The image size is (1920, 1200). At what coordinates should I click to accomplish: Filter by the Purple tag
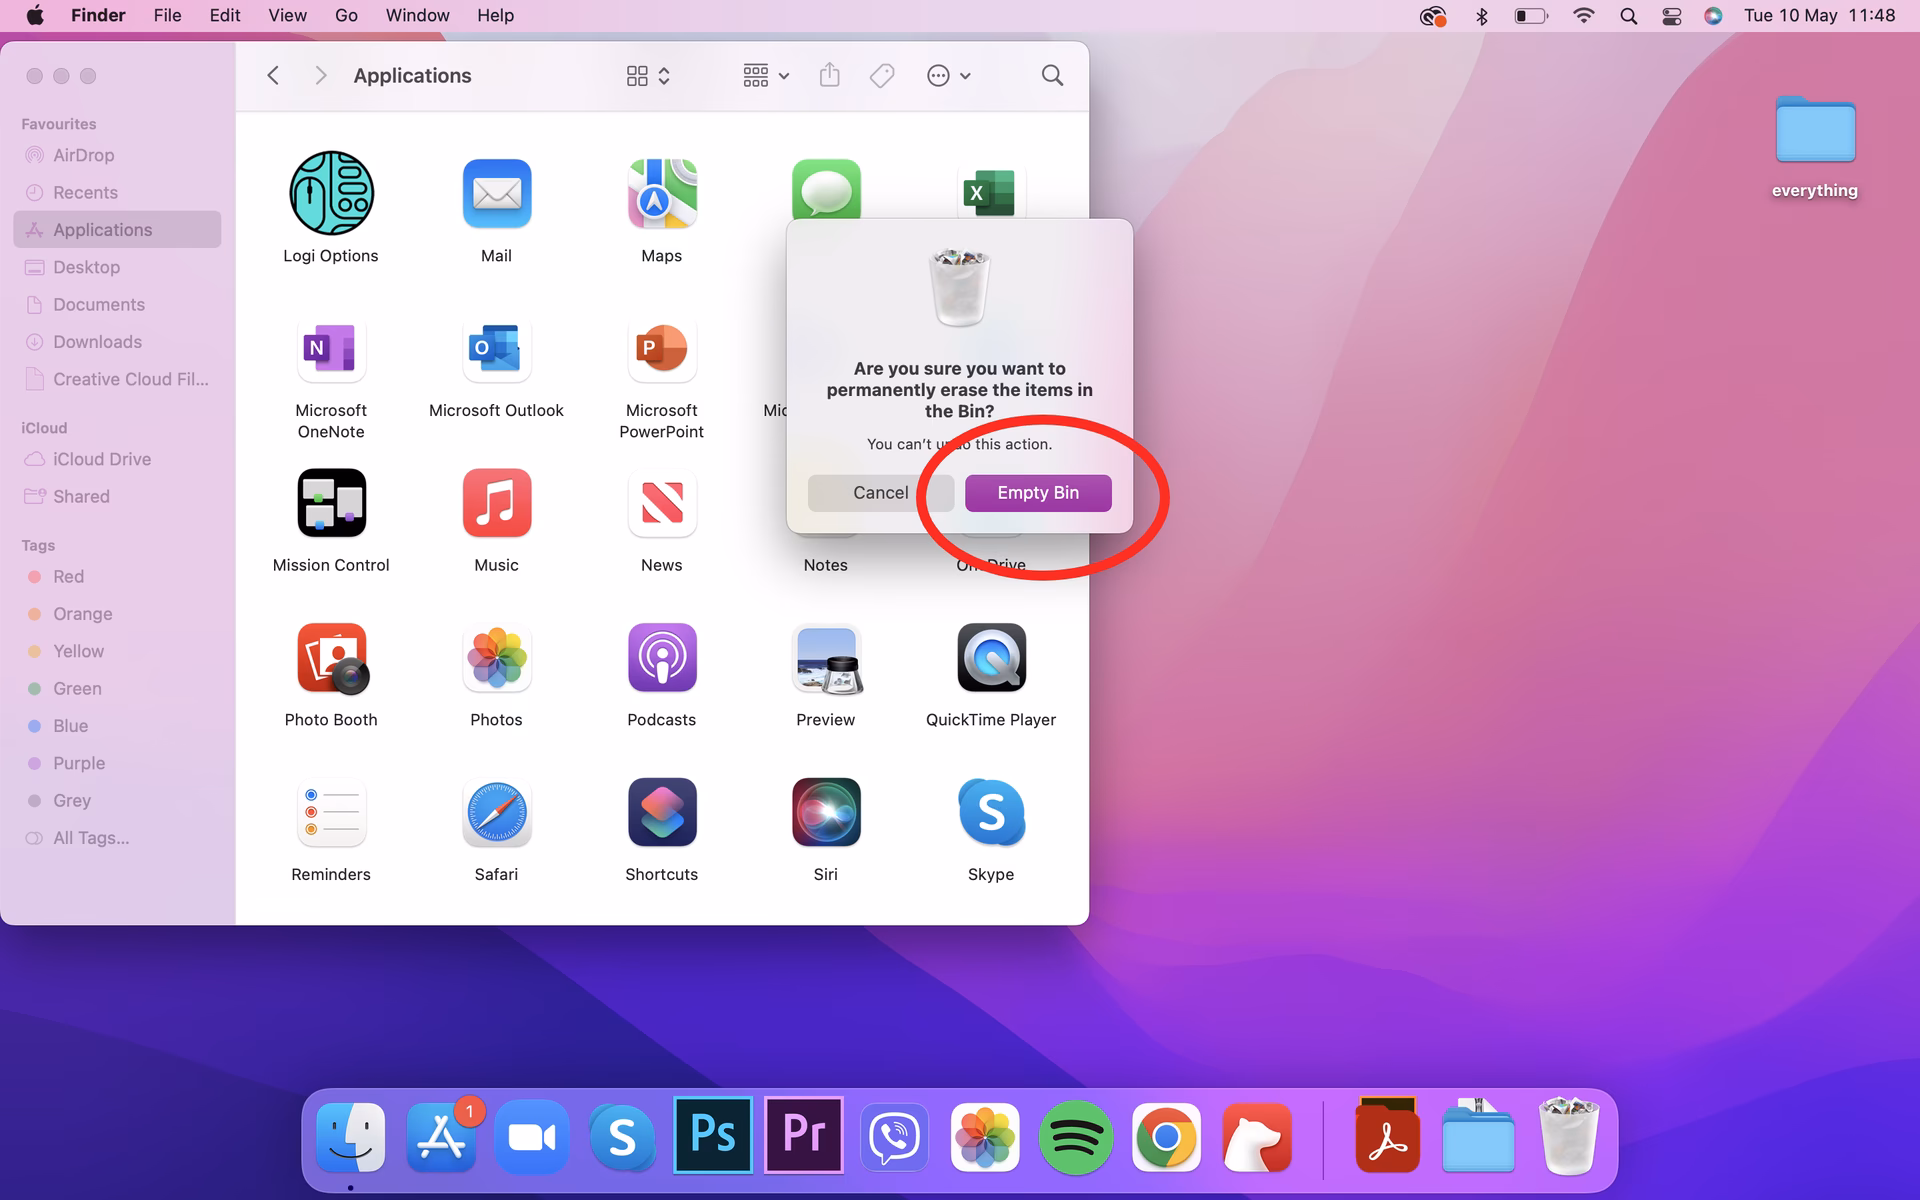point(117,763)
